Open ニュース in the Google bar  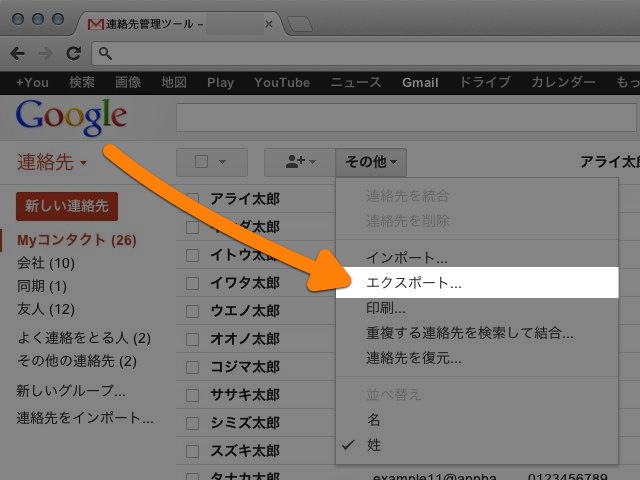356,82
